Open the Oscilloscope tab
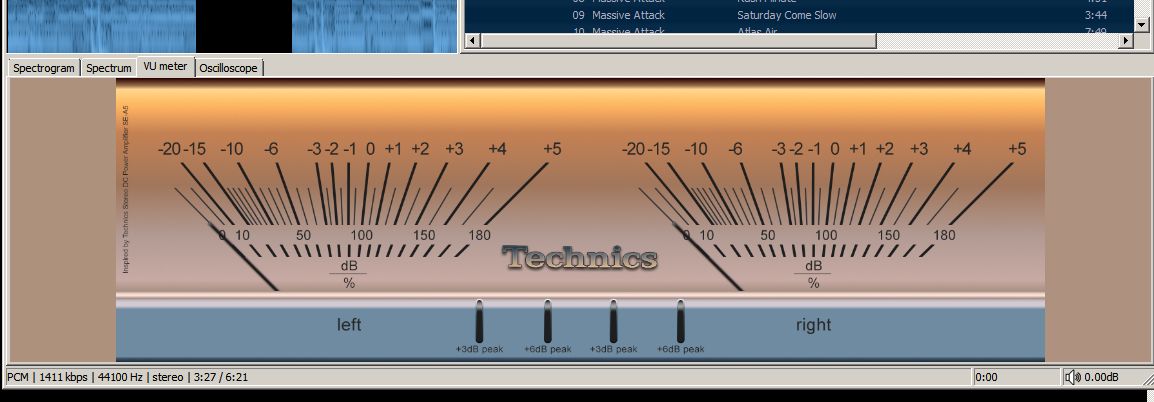The height and width of the screenshot is (402, 1154). (228, 68)
